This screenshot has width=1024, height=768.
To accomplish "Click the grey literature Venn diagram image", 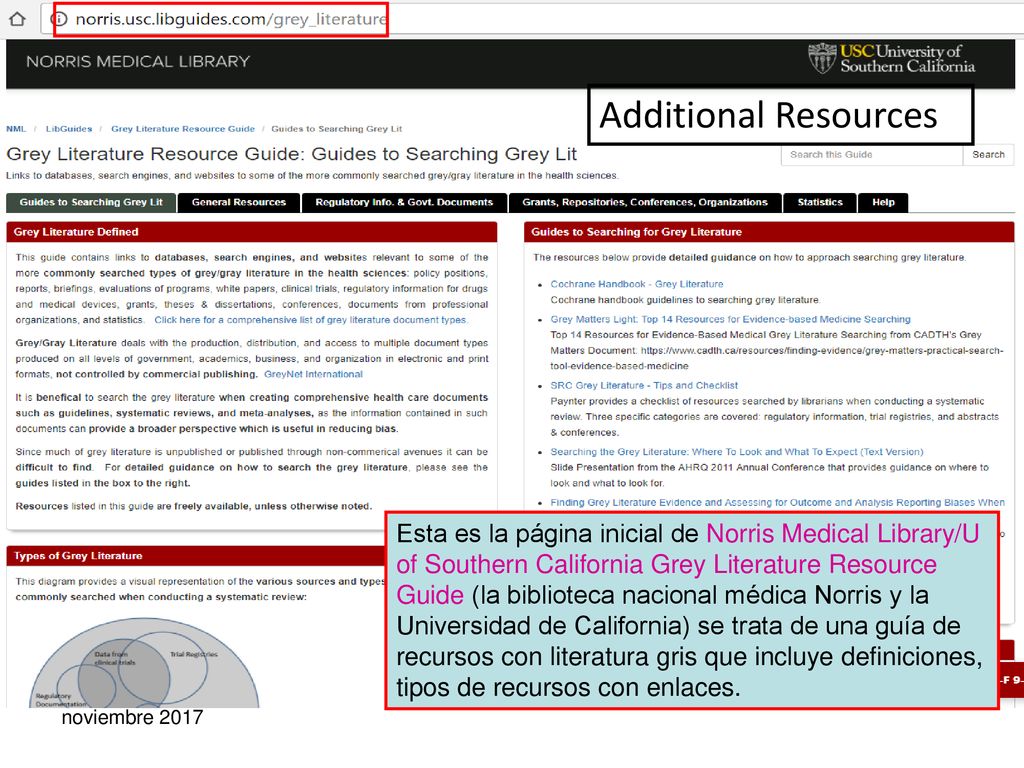I will pos(145,663).
